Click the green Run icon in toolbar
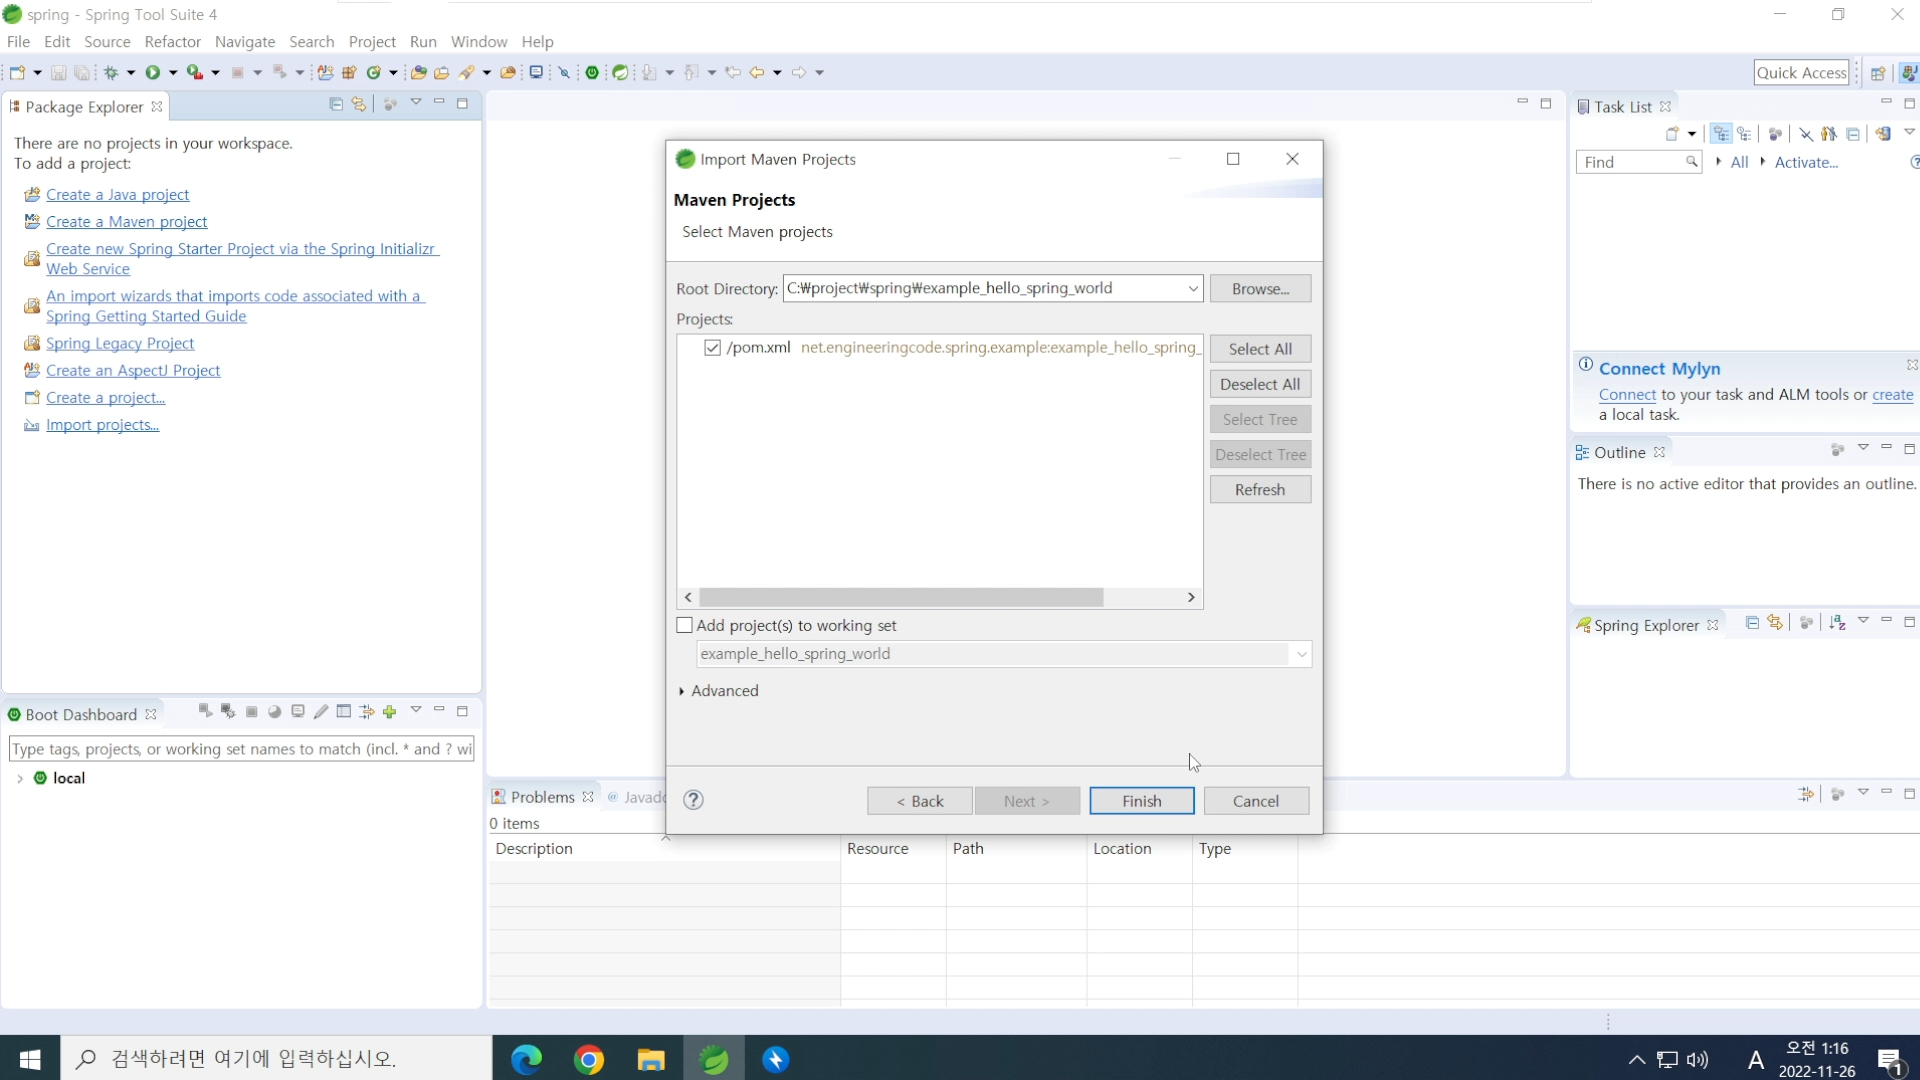Image resolution: width=1920 pixels, height=1080 pixels. (x=153, y=72)
